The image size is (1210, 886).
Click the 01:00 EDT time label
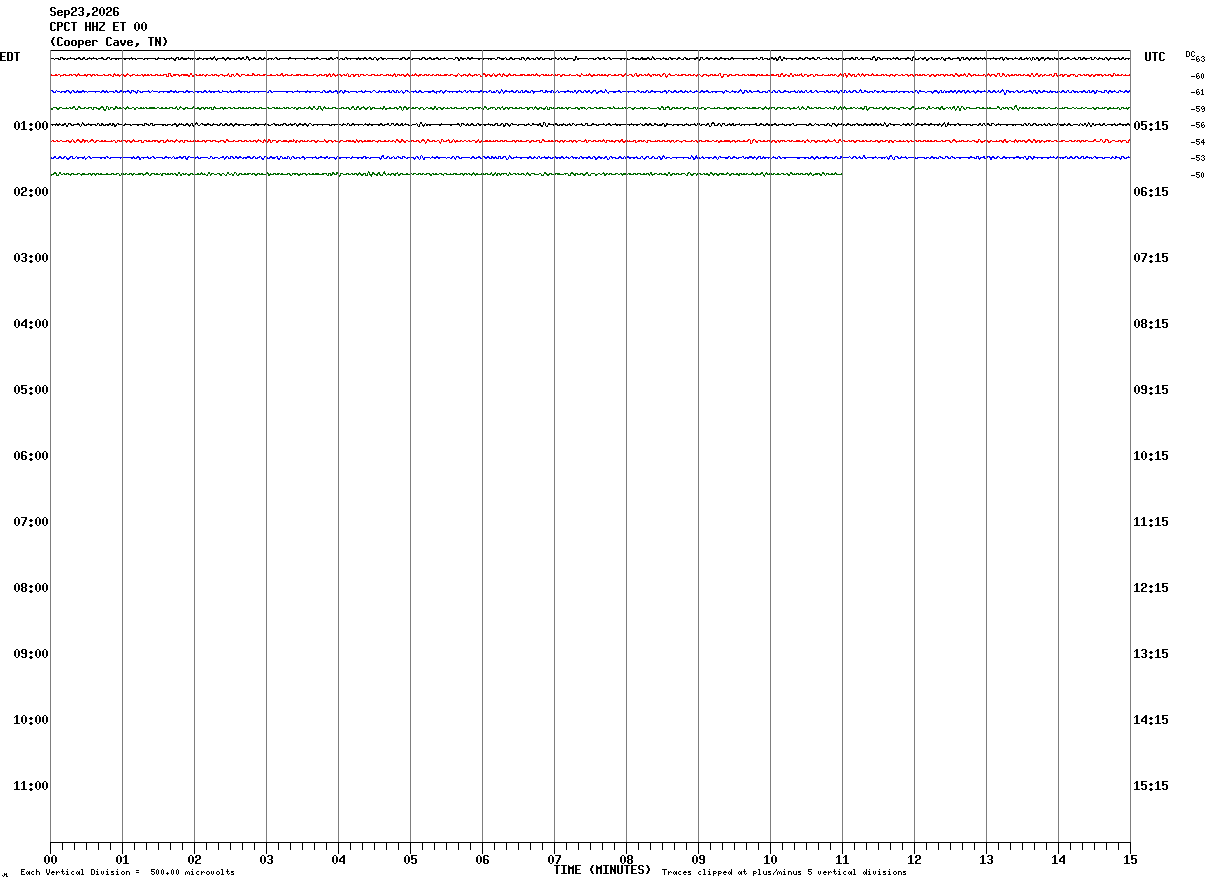point(31,126)
